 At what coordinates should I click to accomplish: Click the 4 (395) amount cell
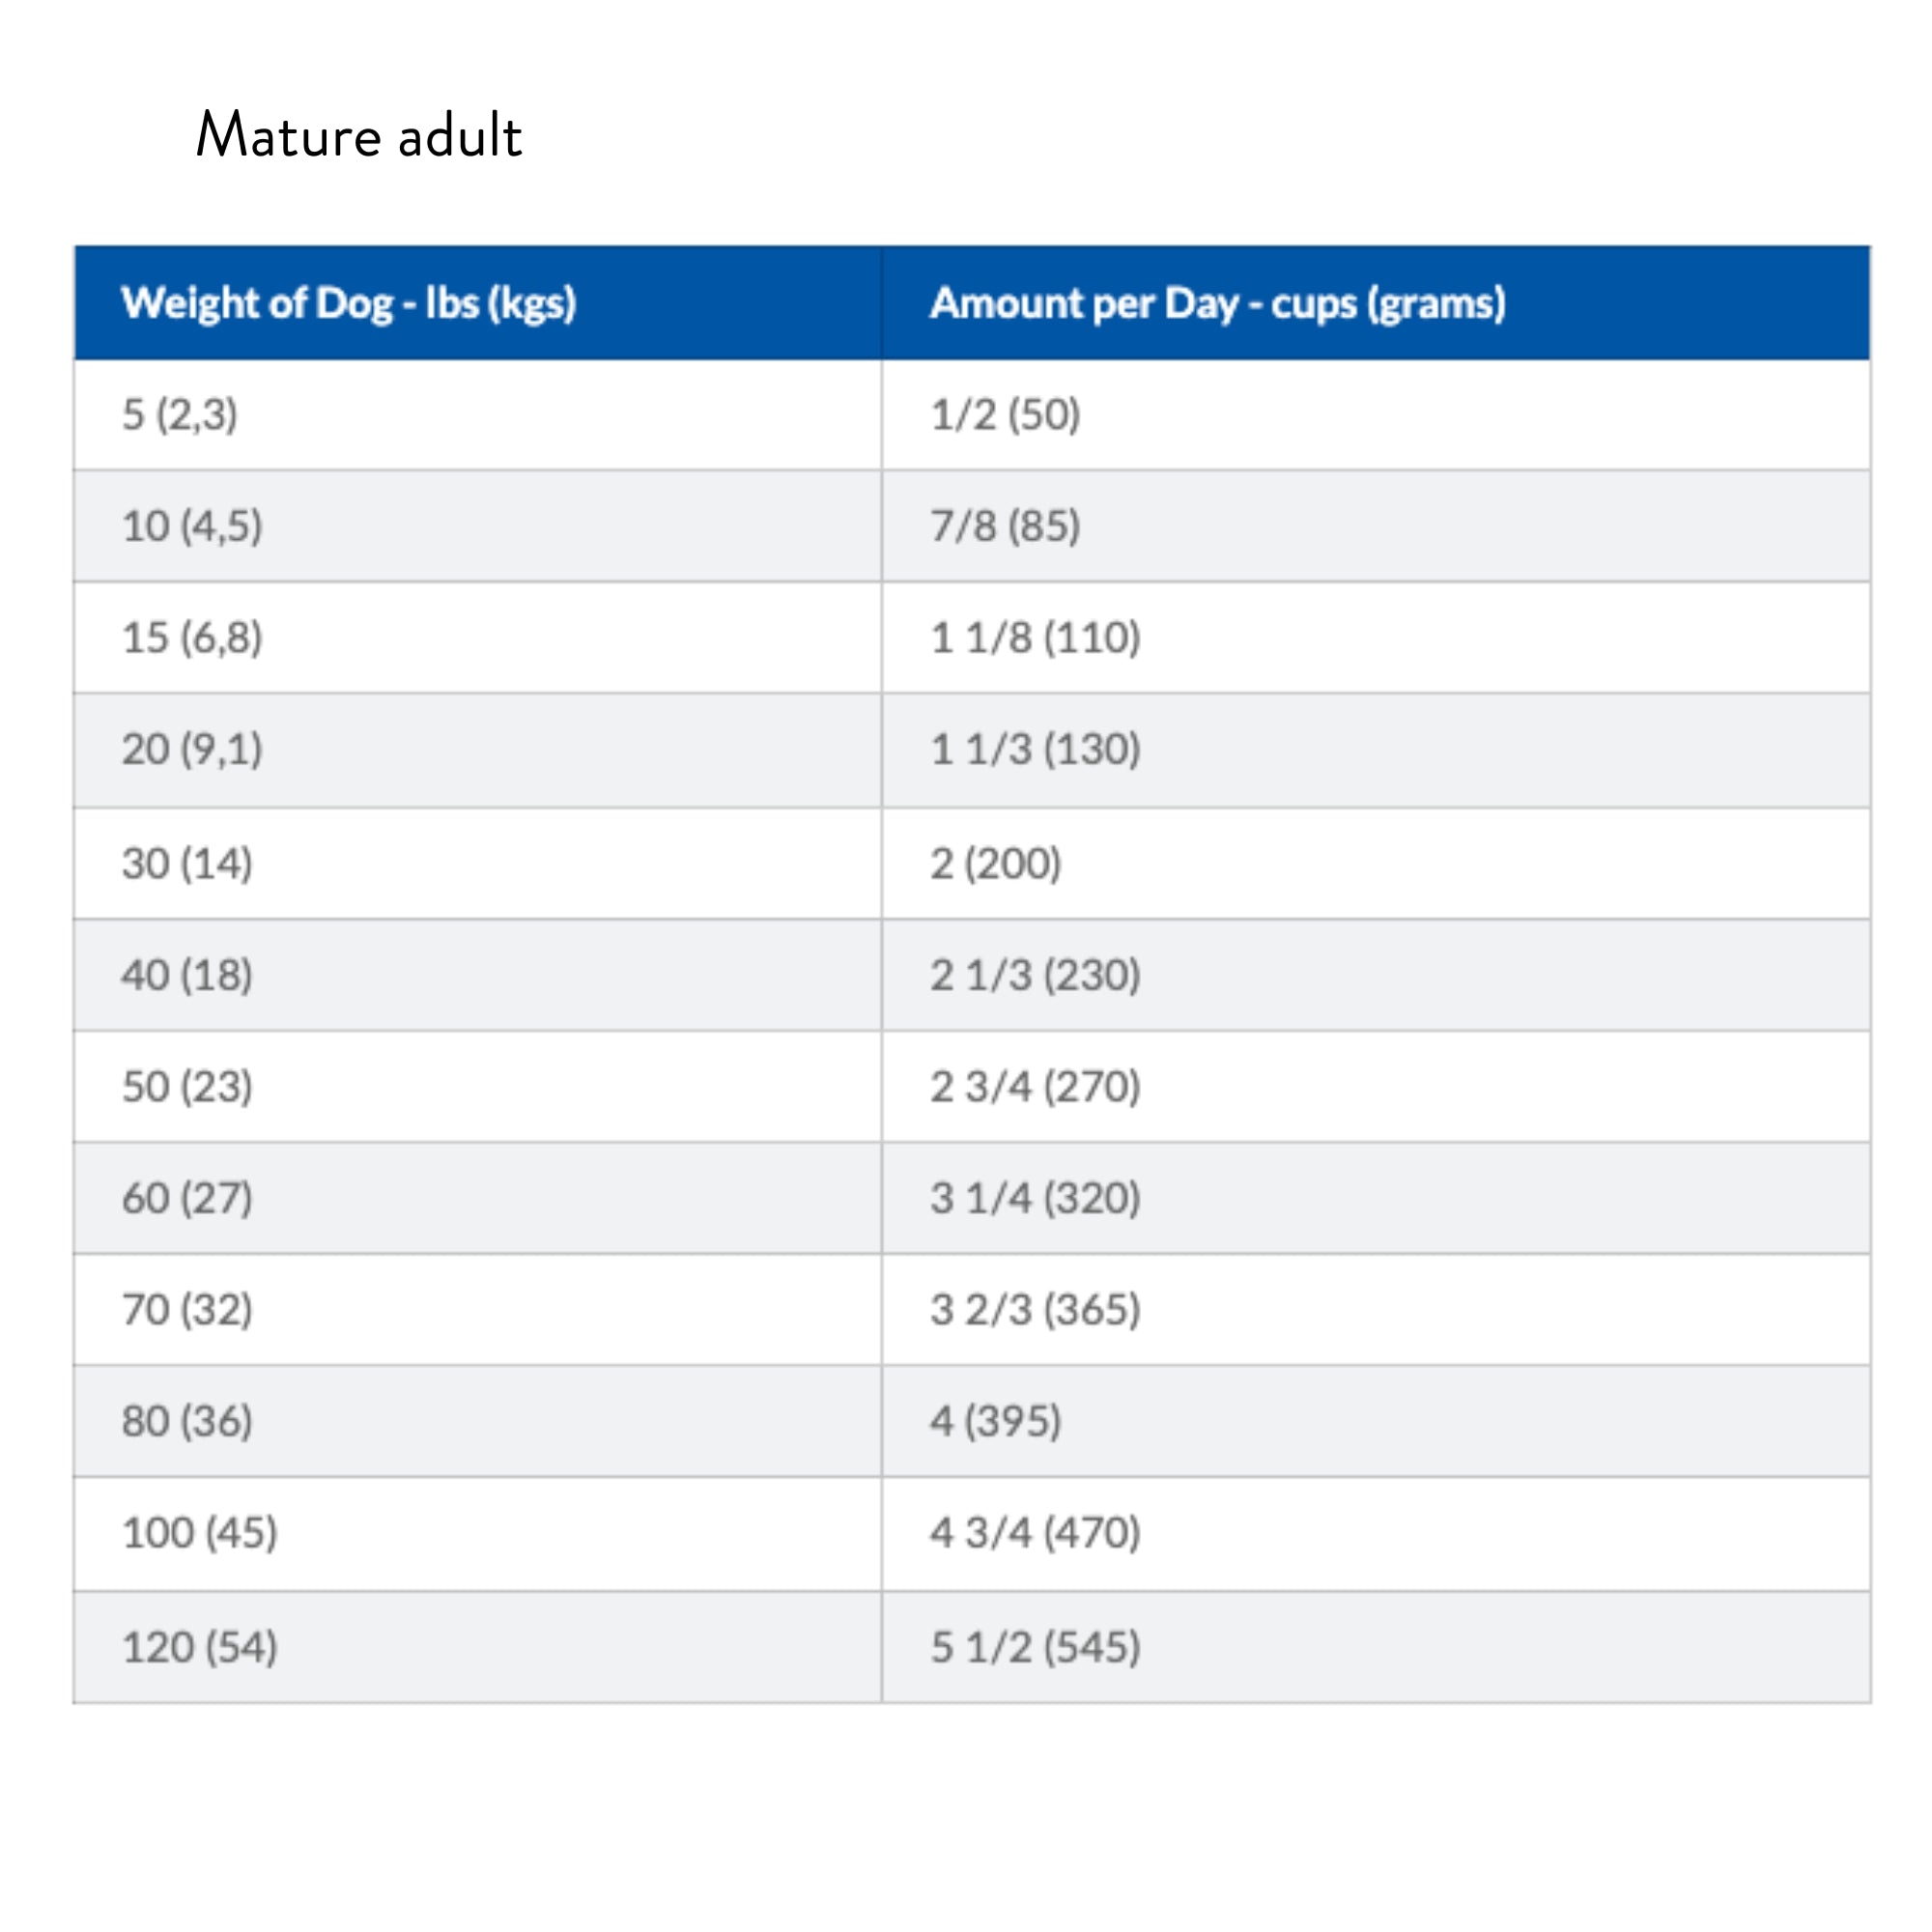995,1421
